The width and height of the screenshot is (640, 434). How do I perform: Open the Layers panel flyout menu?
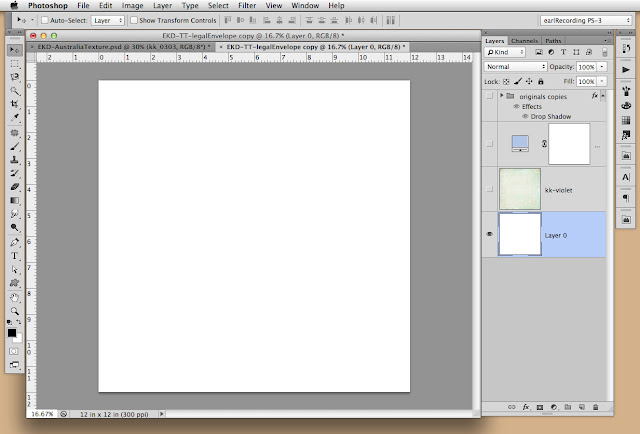click(x=605, y=40)
